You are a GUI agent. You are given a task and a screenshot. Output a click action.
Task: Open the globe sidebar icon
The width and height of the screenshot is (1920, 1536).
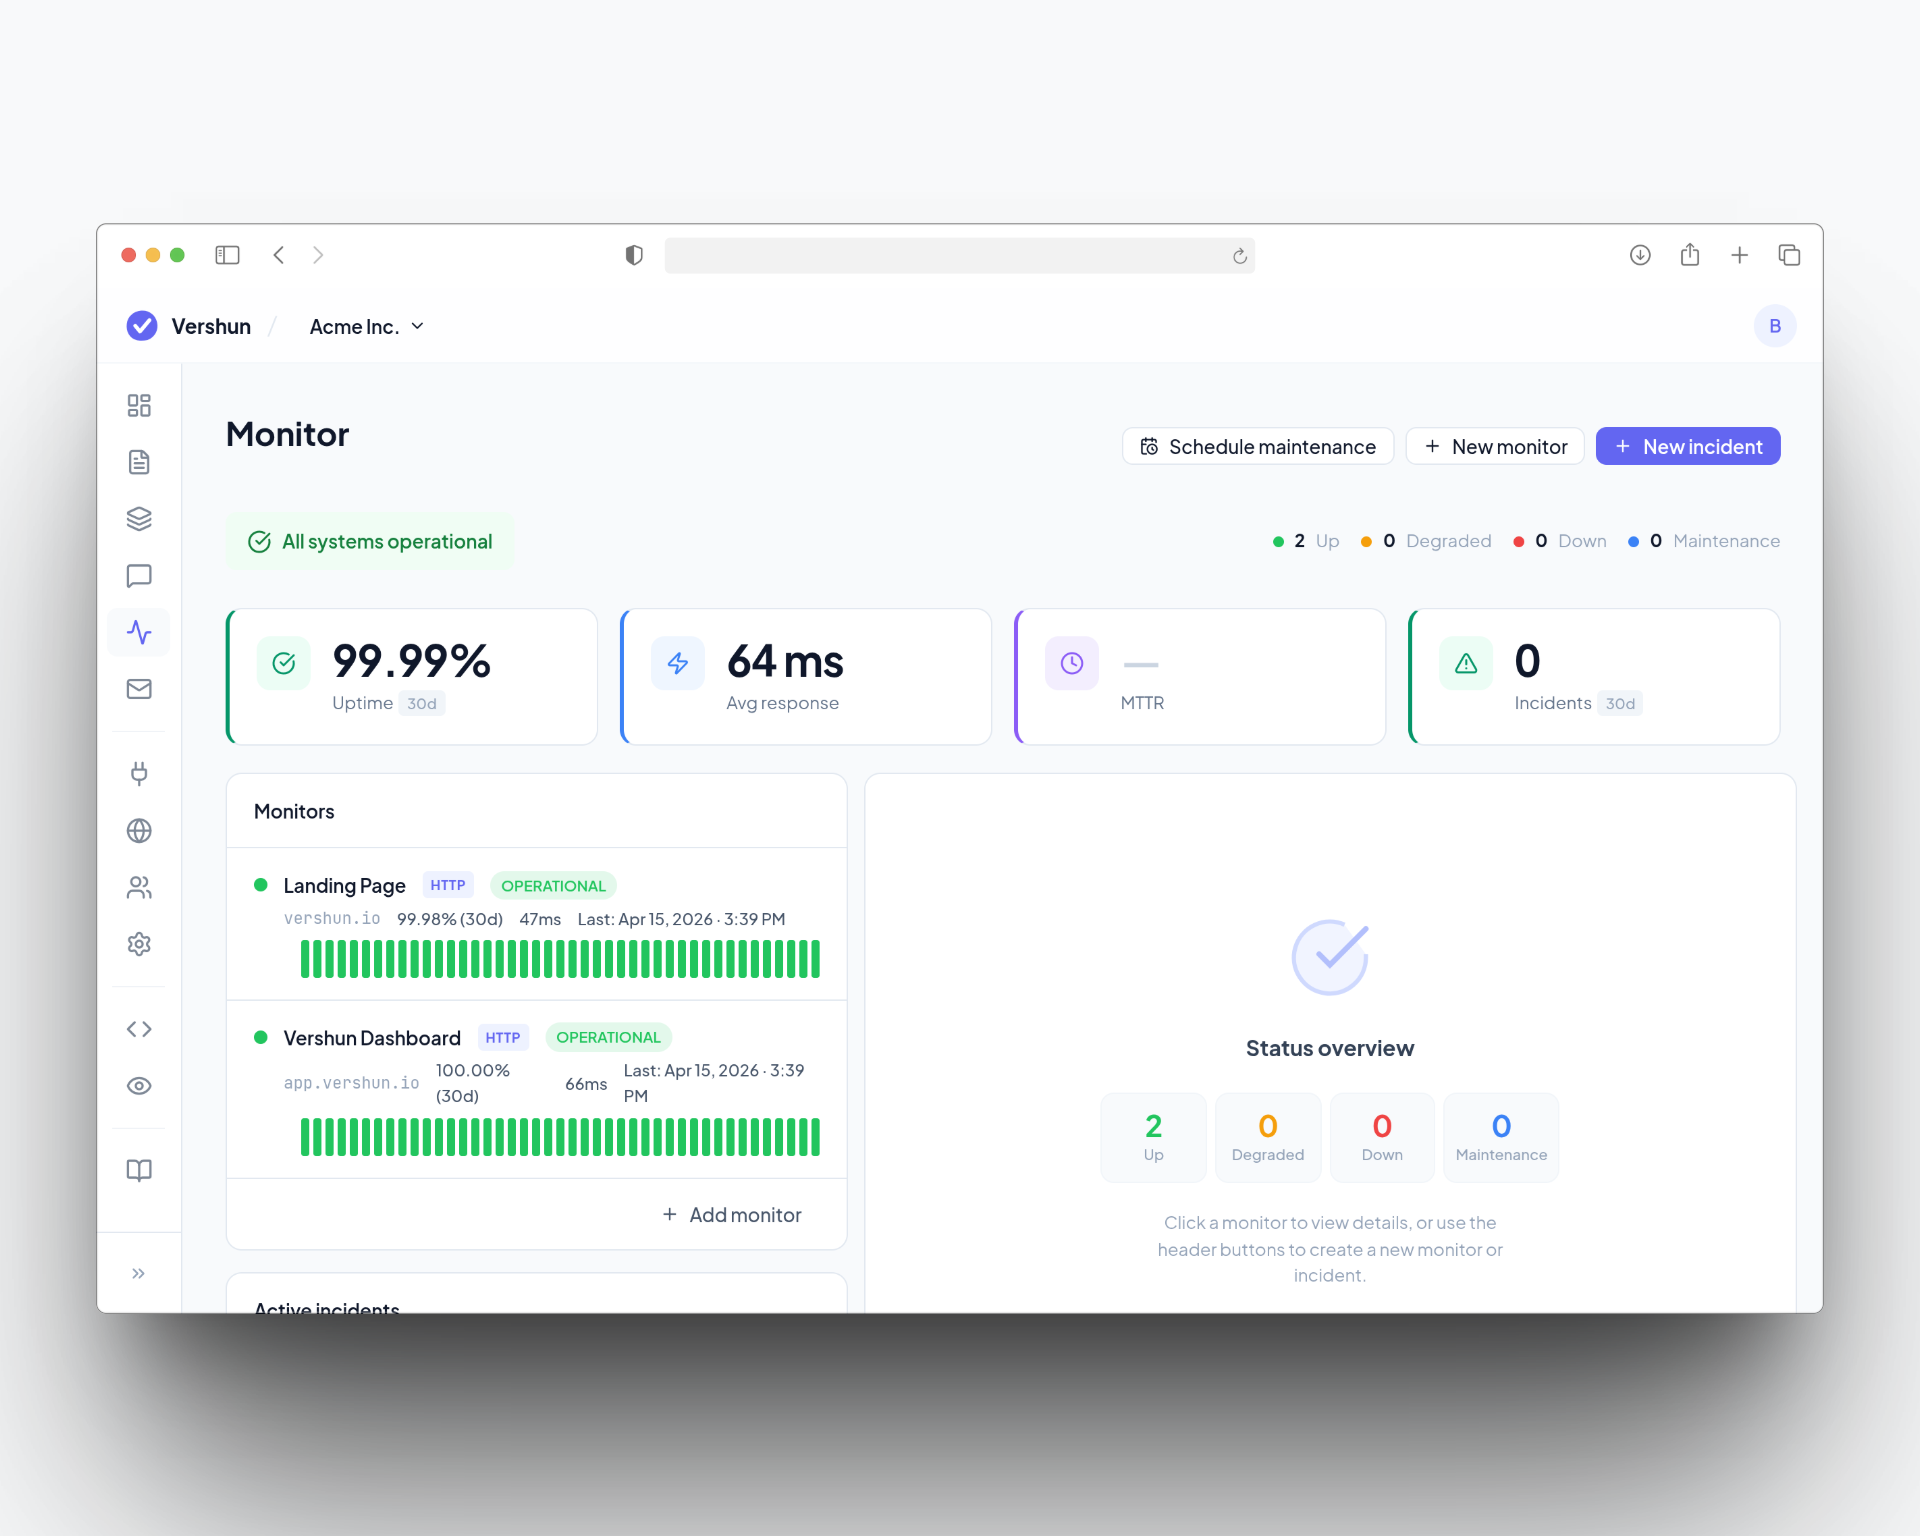pyautogui.click(x=139, y=830)
